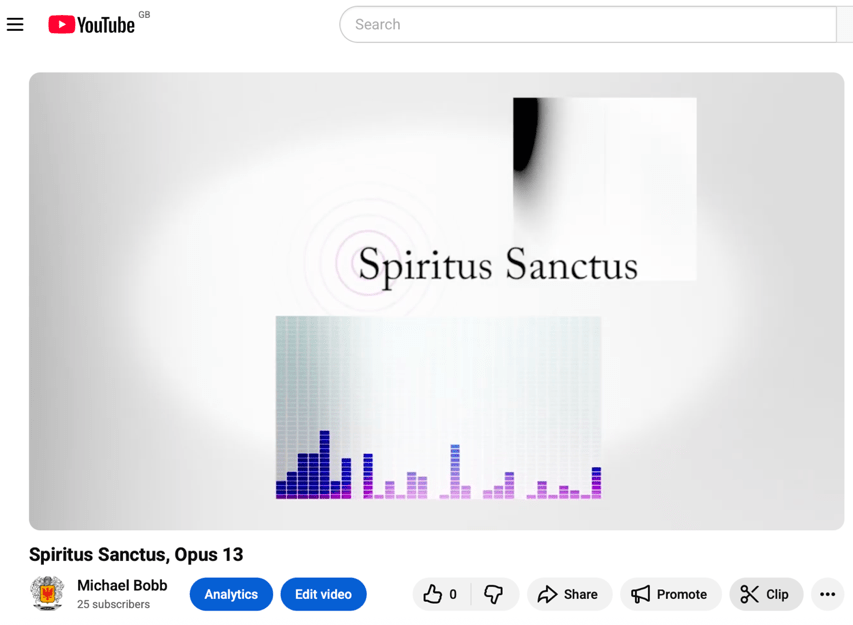Open Michael Bobb's channel avatar

pos(47,593)
